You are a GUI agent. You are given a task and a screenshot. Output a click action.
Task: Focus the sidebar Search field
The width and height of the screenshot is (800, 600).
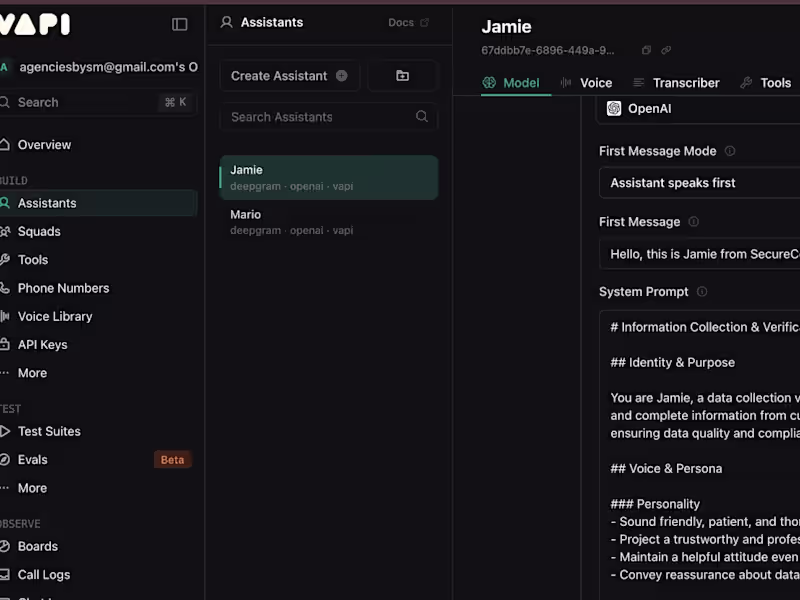pos(98,102)
